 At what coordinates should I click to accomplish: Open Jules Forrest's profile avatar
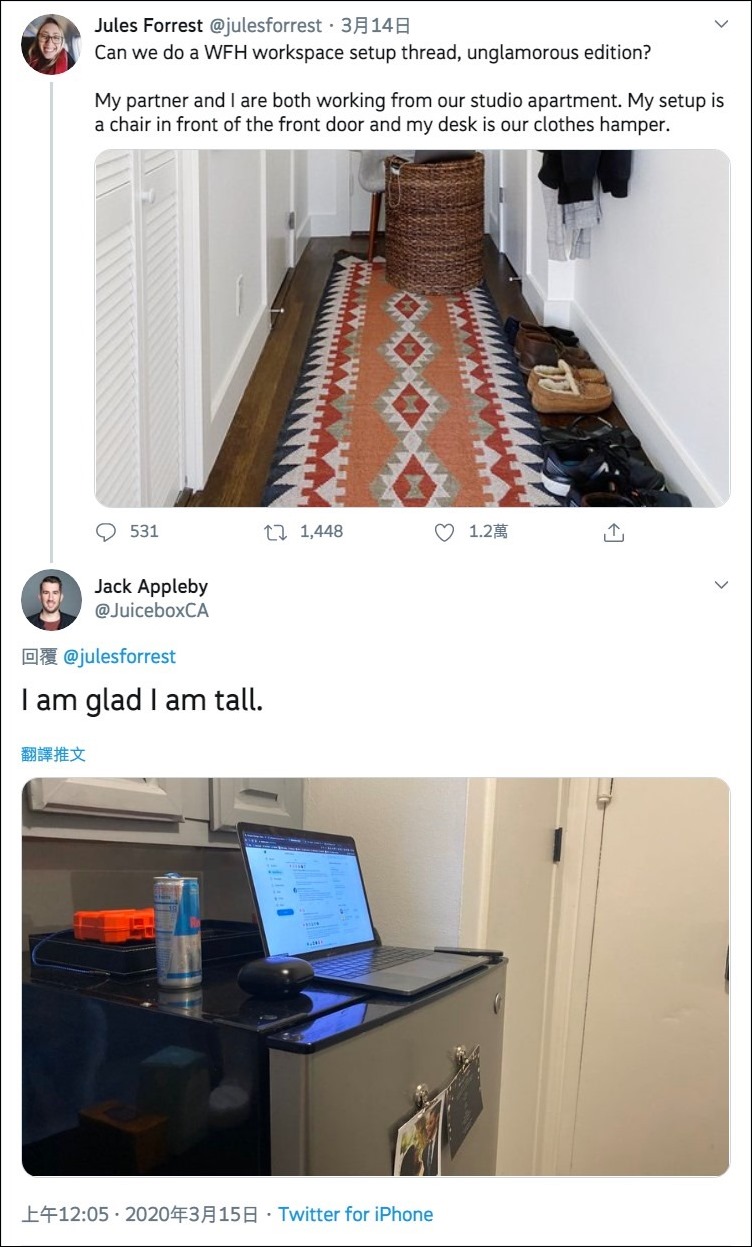coord(51,44)
